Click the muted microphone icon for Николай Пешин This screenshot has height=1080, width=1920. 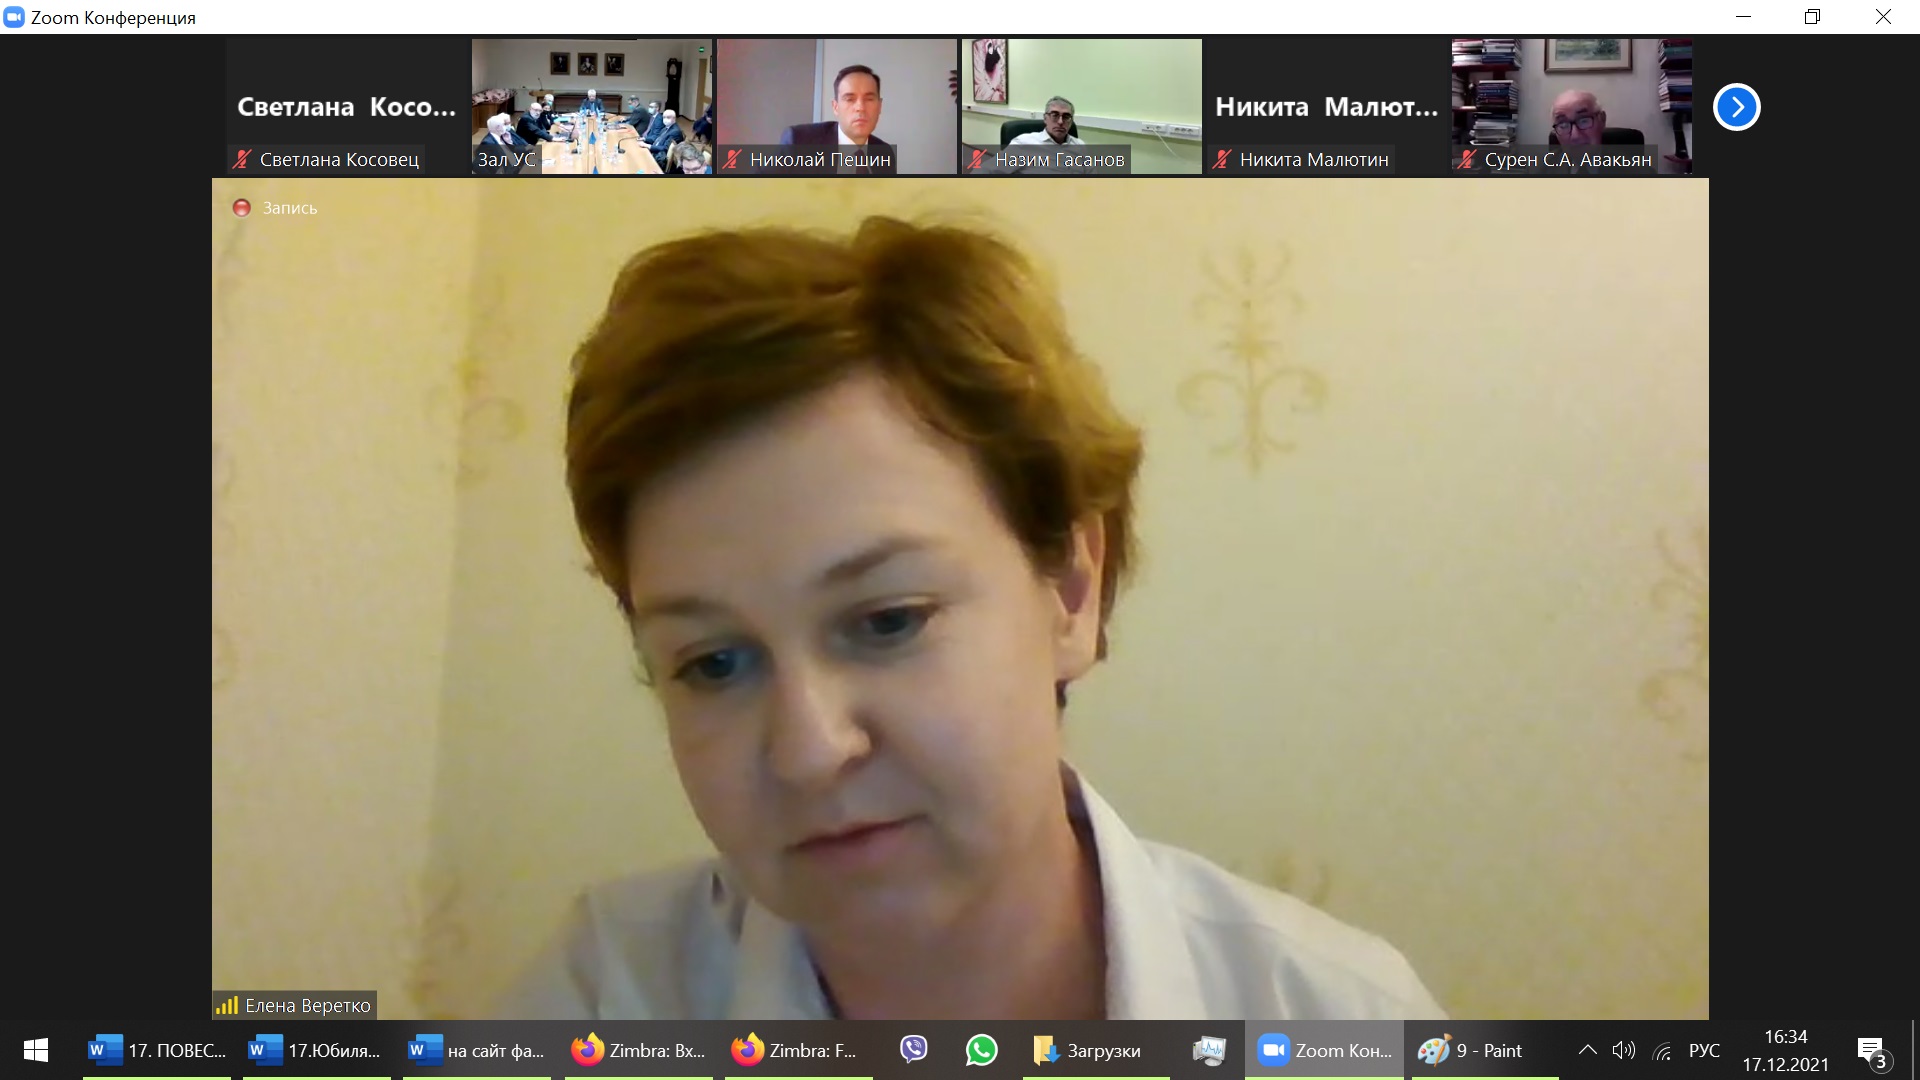(732, 159)
